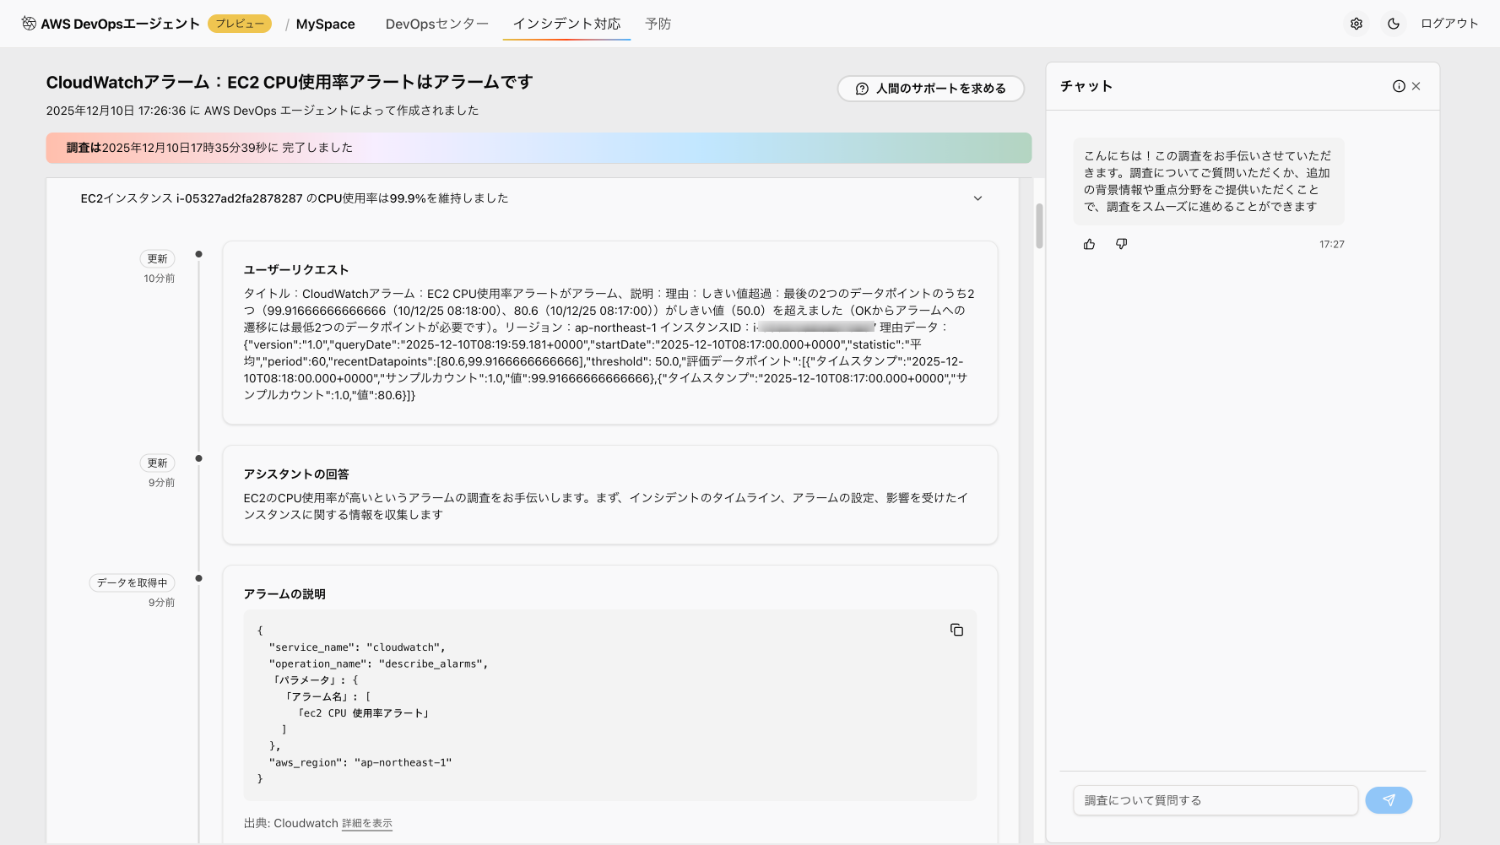
Task: Select the MySpace breadcrumb
Action: tap(325, 24)
